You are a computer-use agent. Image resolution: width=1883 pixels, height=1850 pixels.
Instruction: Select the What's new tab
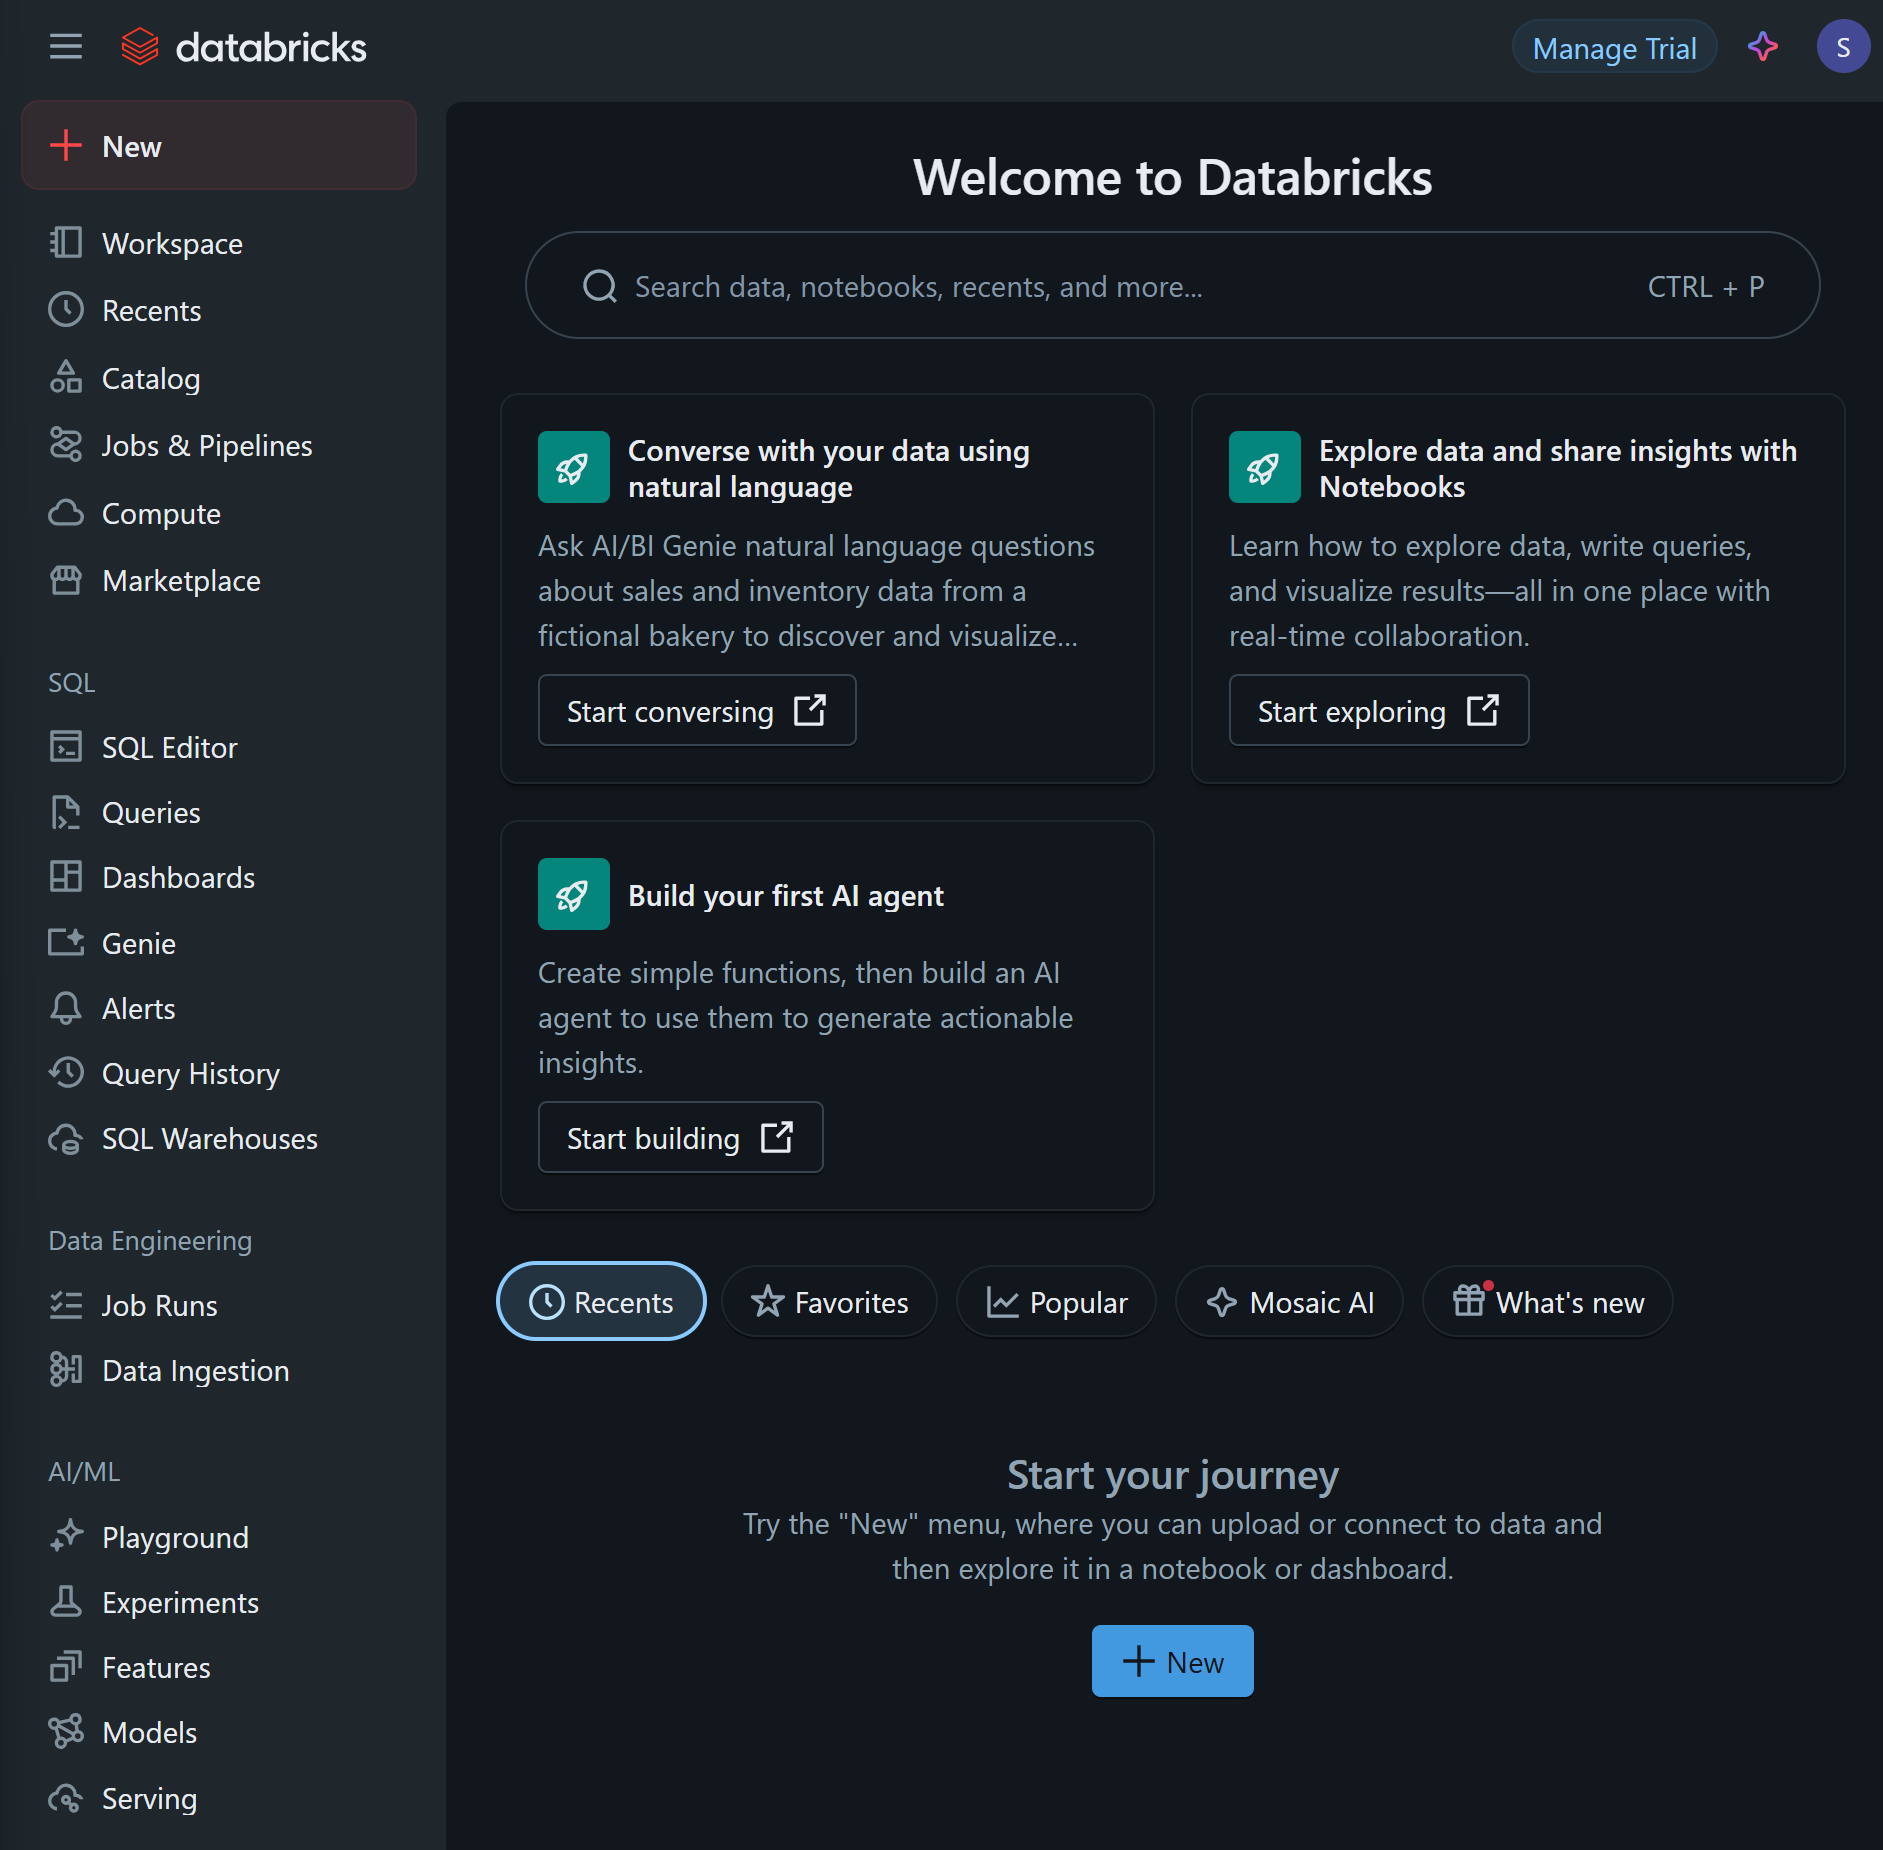pyautogui.click(x=1547, y=1301)
